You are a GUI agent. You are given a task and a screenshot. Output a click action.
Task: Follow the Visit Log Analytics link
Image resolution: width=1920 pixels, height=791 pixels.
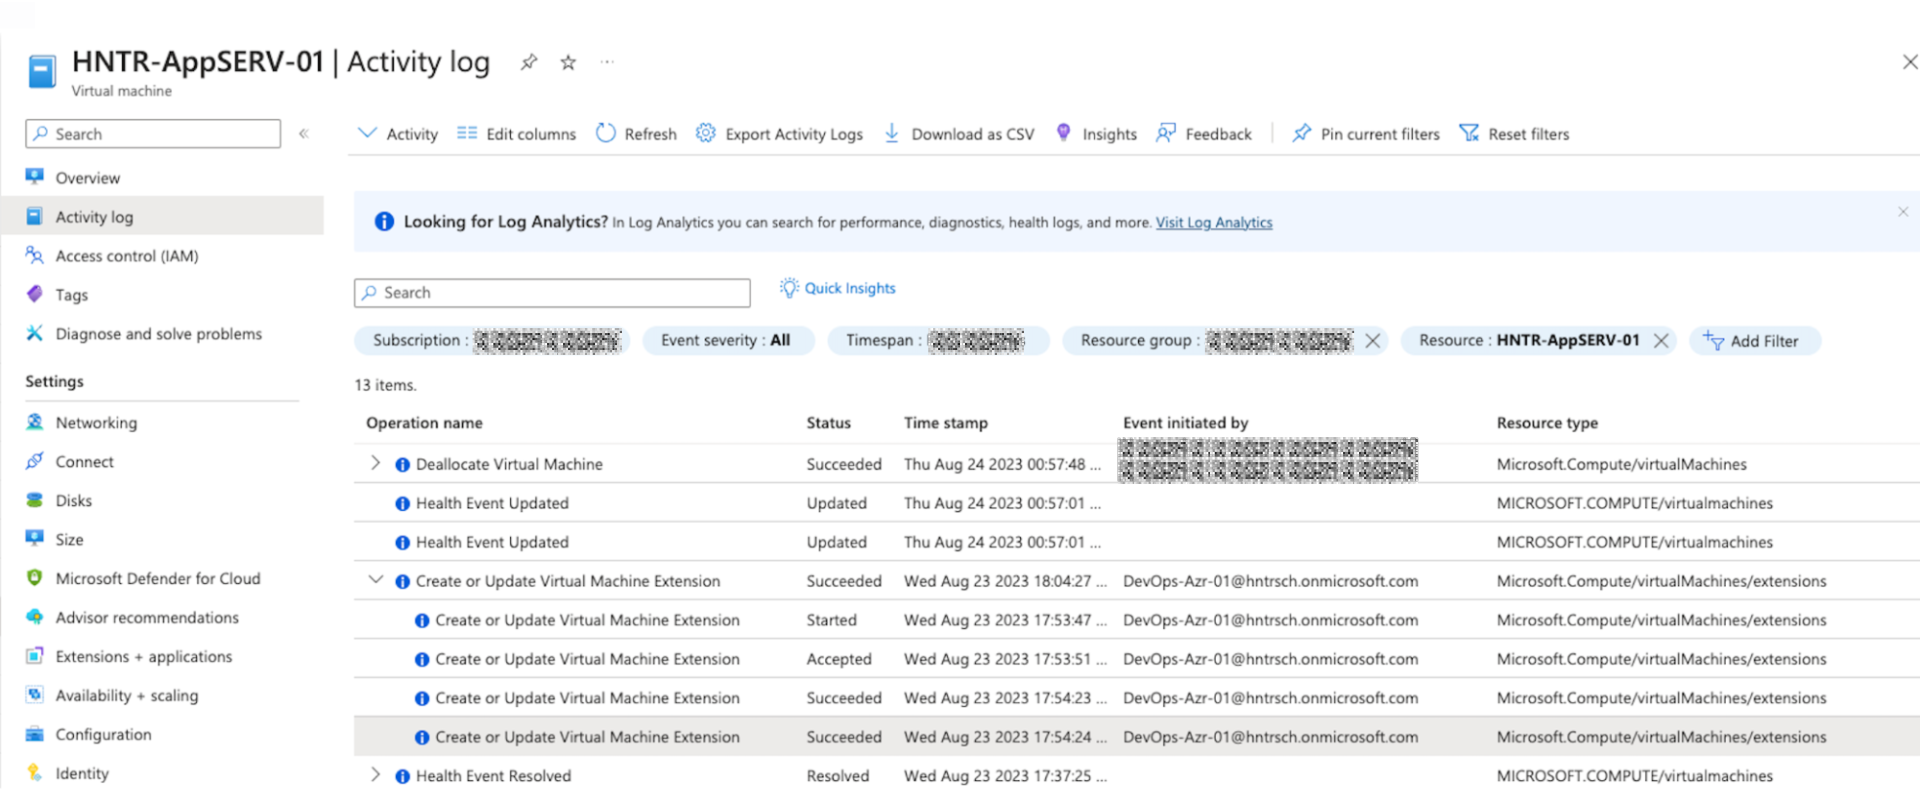(1214, 223)
